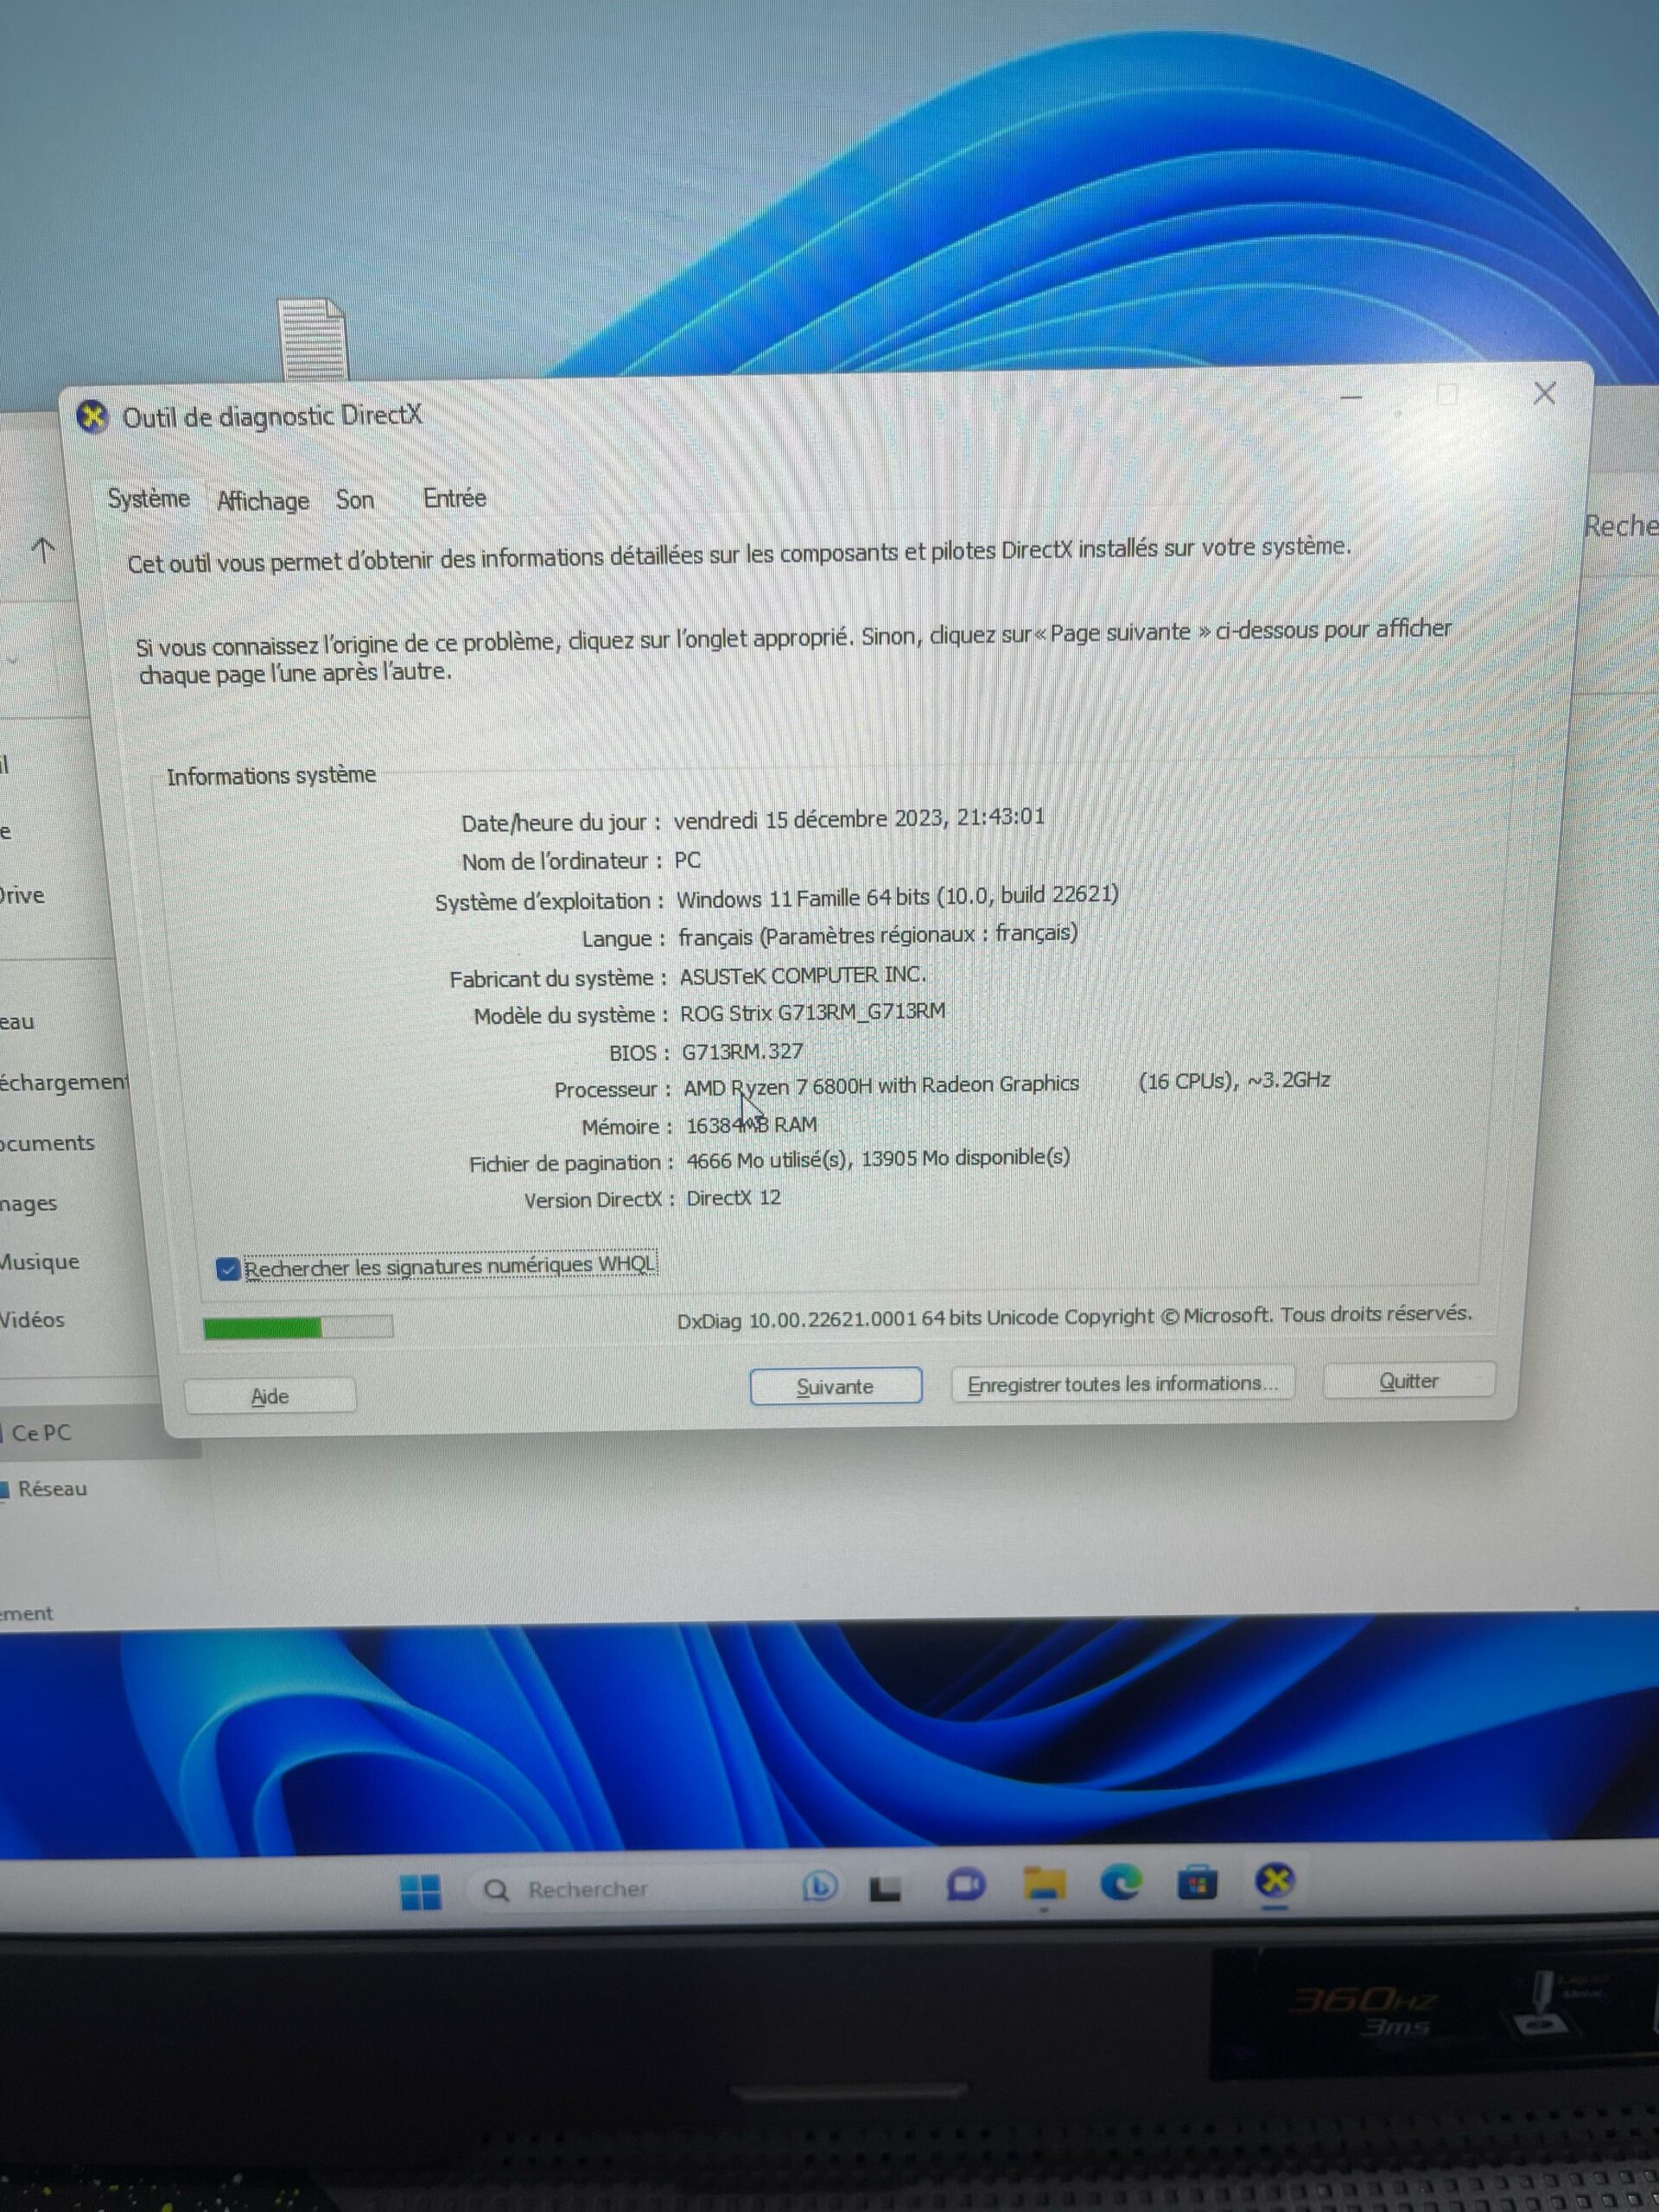Click the 16384MB RAM memory text
This screenshot has height=2212, width=1659.
[x=751, y=1125]
